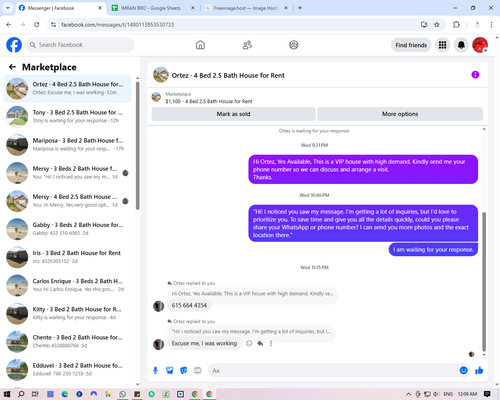Attach a file with the photo icon
500x400 pixels.
point(170,370)
